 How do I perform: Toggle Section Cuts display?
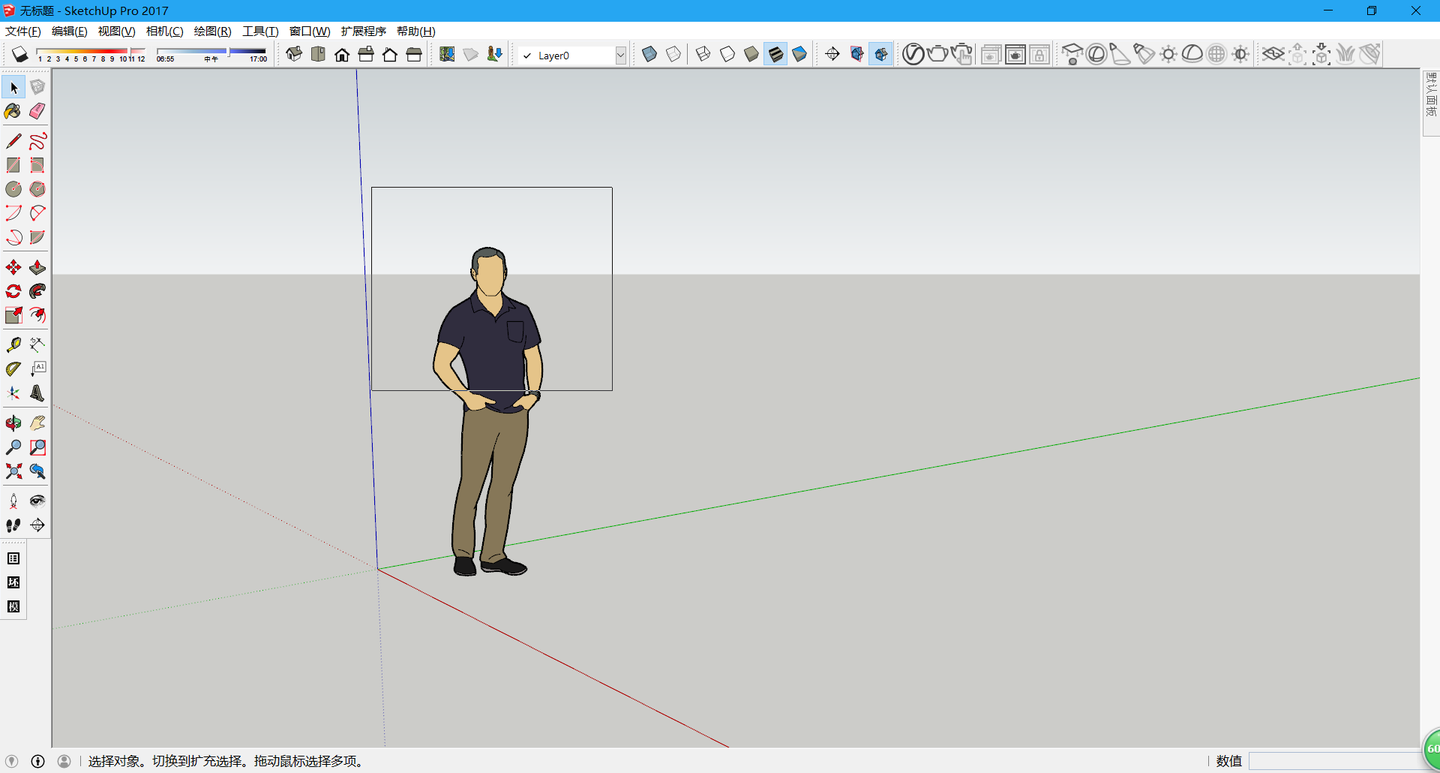880,54
